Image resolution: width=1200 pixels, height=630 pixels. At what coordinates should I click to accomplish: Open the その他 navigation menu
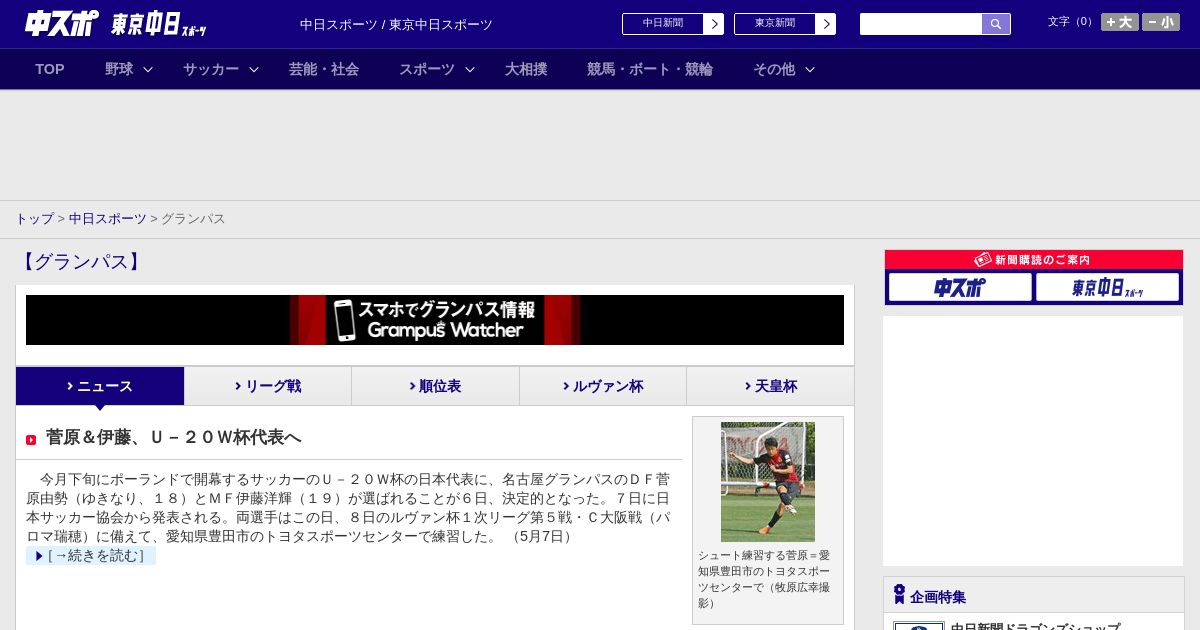[x=774, y=69]
